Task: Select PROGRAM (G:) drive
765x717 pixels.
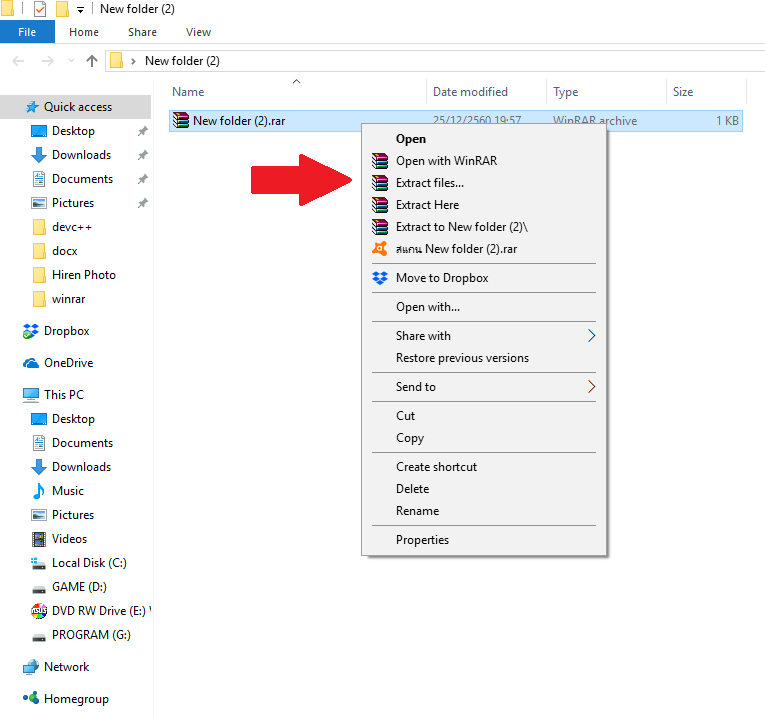Action: pos(91,635)
